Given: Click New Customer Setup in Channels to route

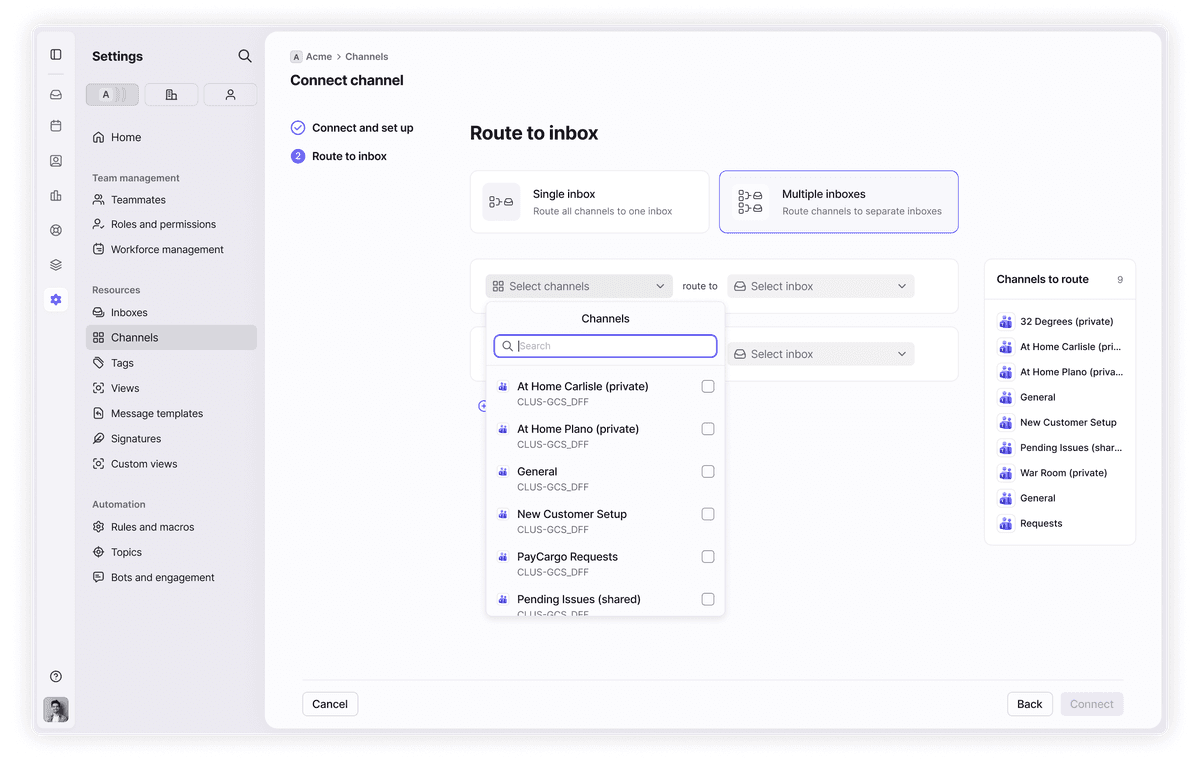Looking at the screenshot, I should click(1060, 422).
